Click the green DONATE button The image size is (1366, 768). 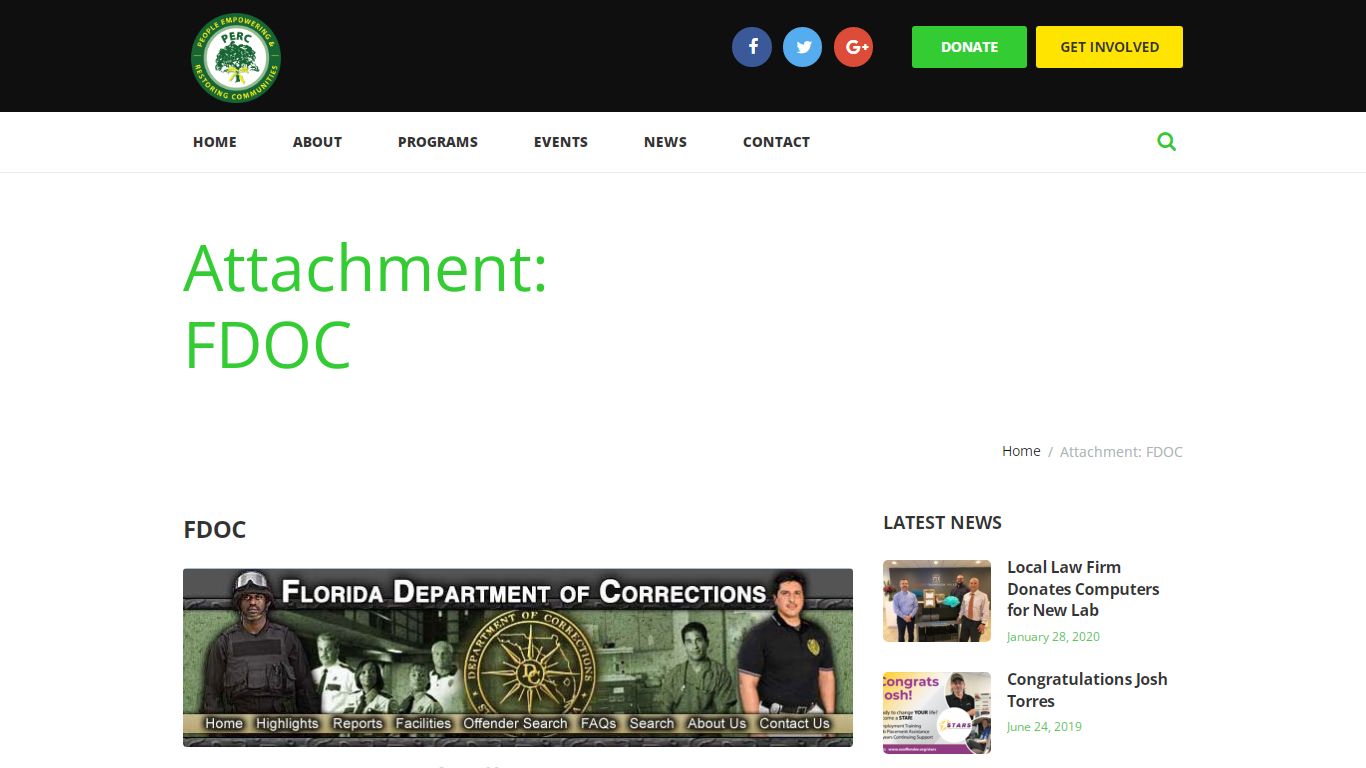pos(969,47)
